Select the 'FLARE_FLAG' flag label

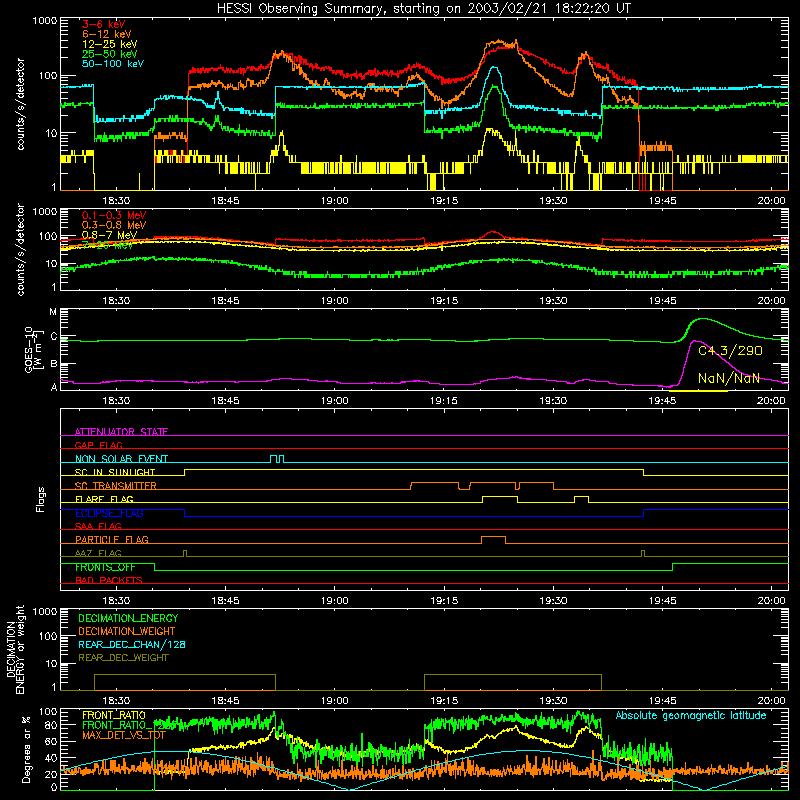(x=104, y=499)
